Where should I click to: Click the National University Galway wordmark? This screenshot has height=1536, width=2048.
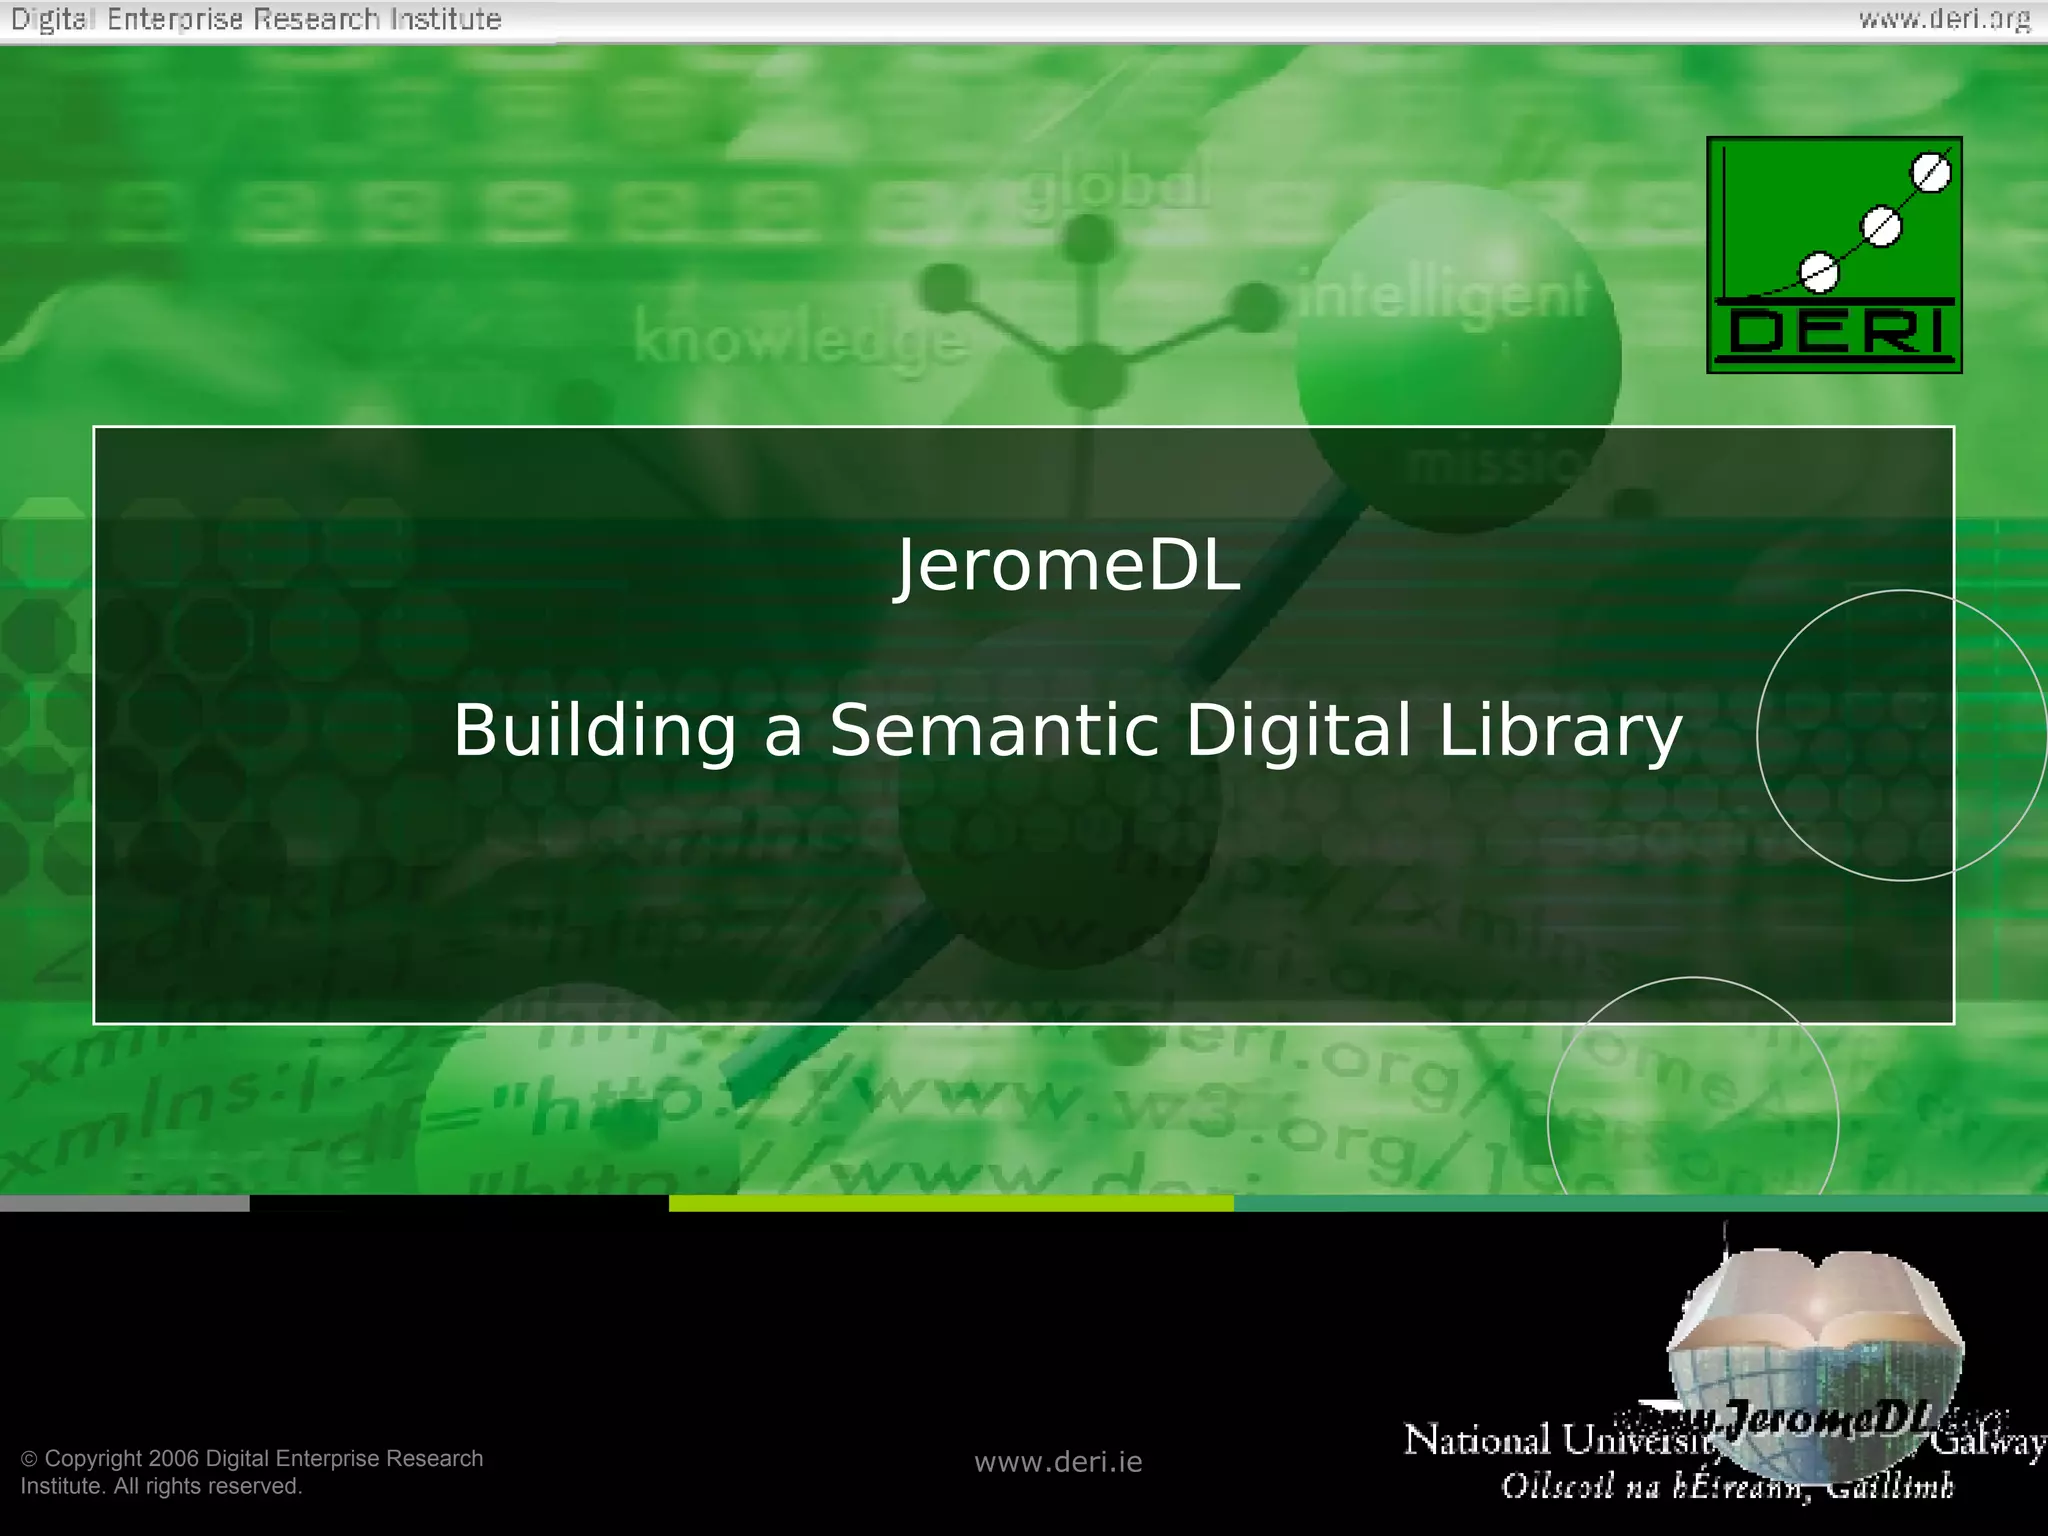coord(1725,1441)
